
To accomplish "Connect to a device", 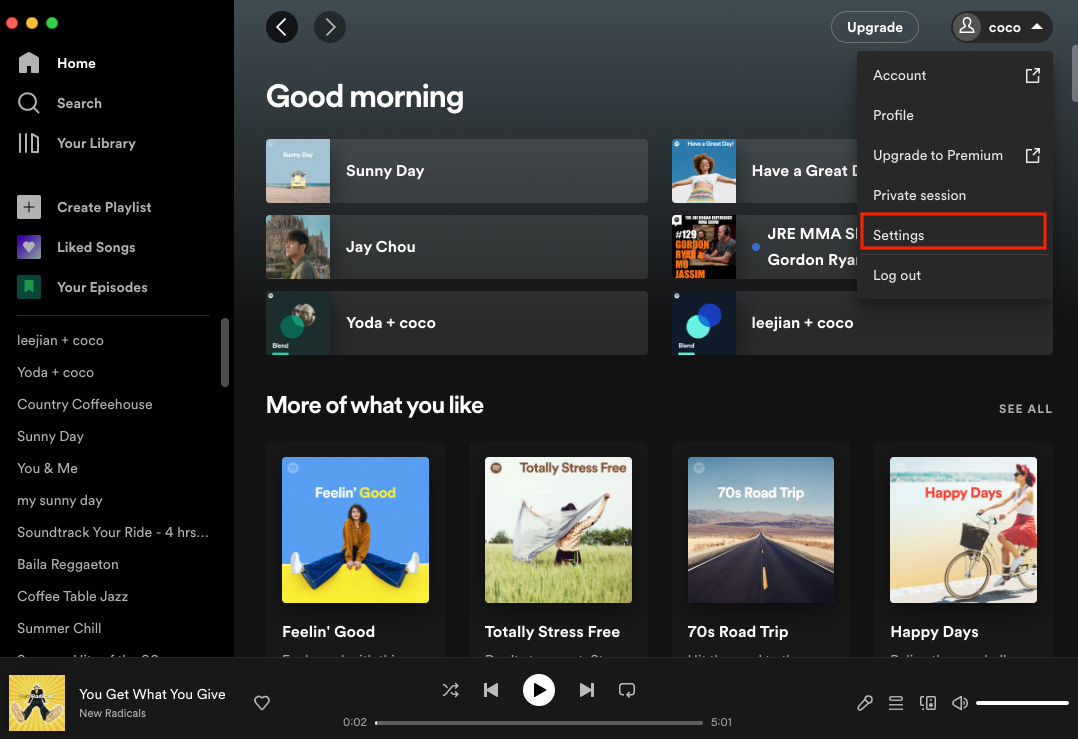I will click(928, 703).
